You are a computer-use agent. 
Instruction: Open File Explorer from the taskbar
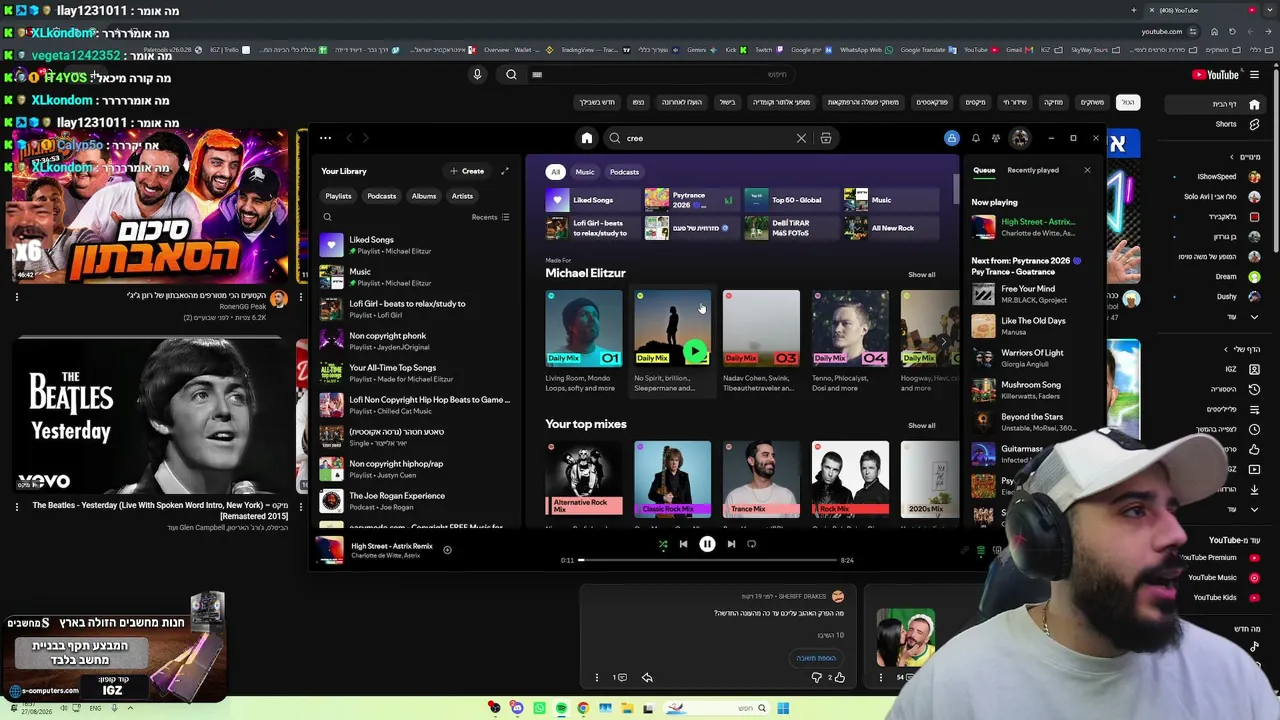627,708
